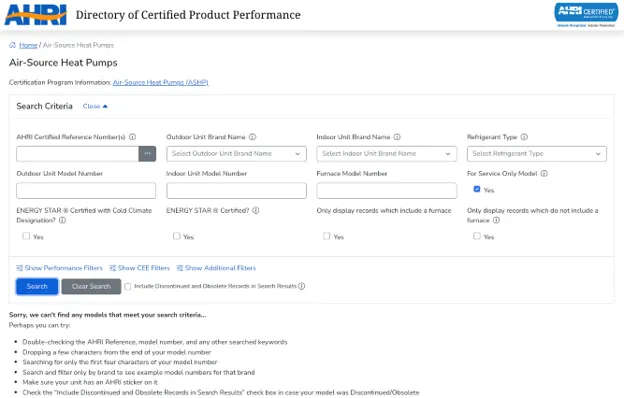This screenshot has height=398, width=624.
Task: Click the ellipsis button beside the reference number field
Action: (147, 154)
